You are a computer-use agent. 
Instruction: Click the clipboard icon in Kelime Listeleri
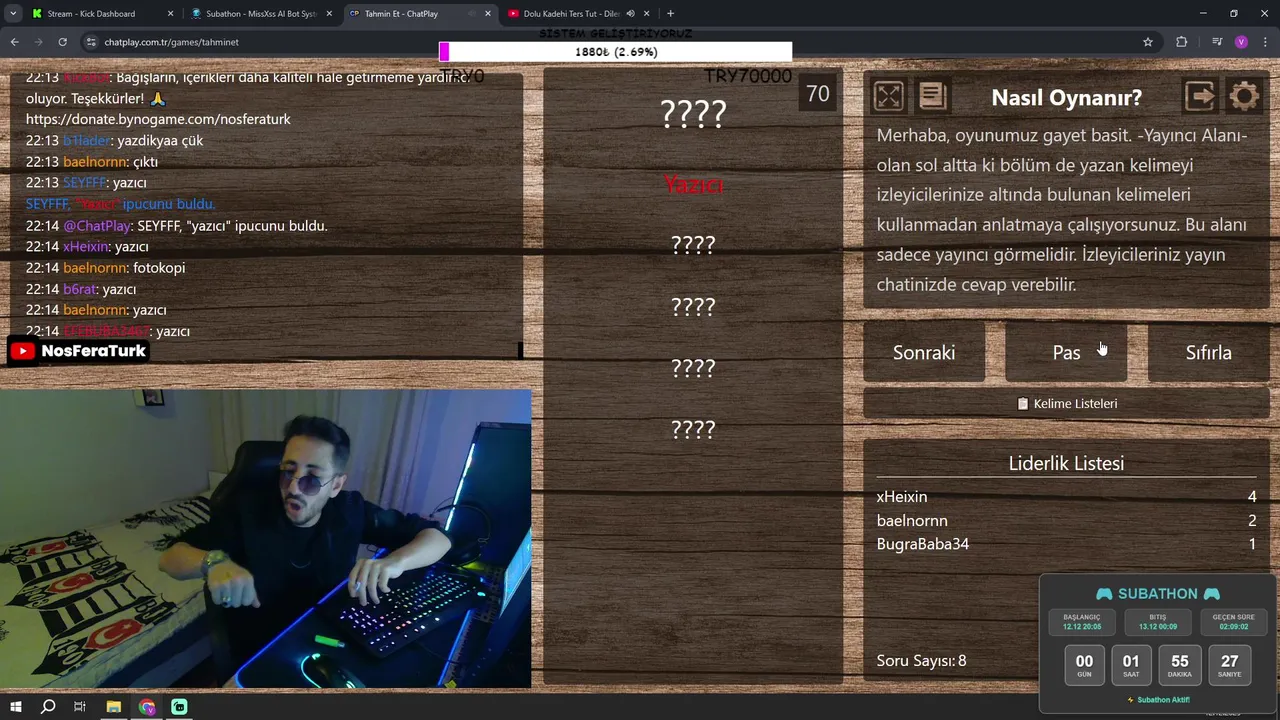pos(1022,404)
